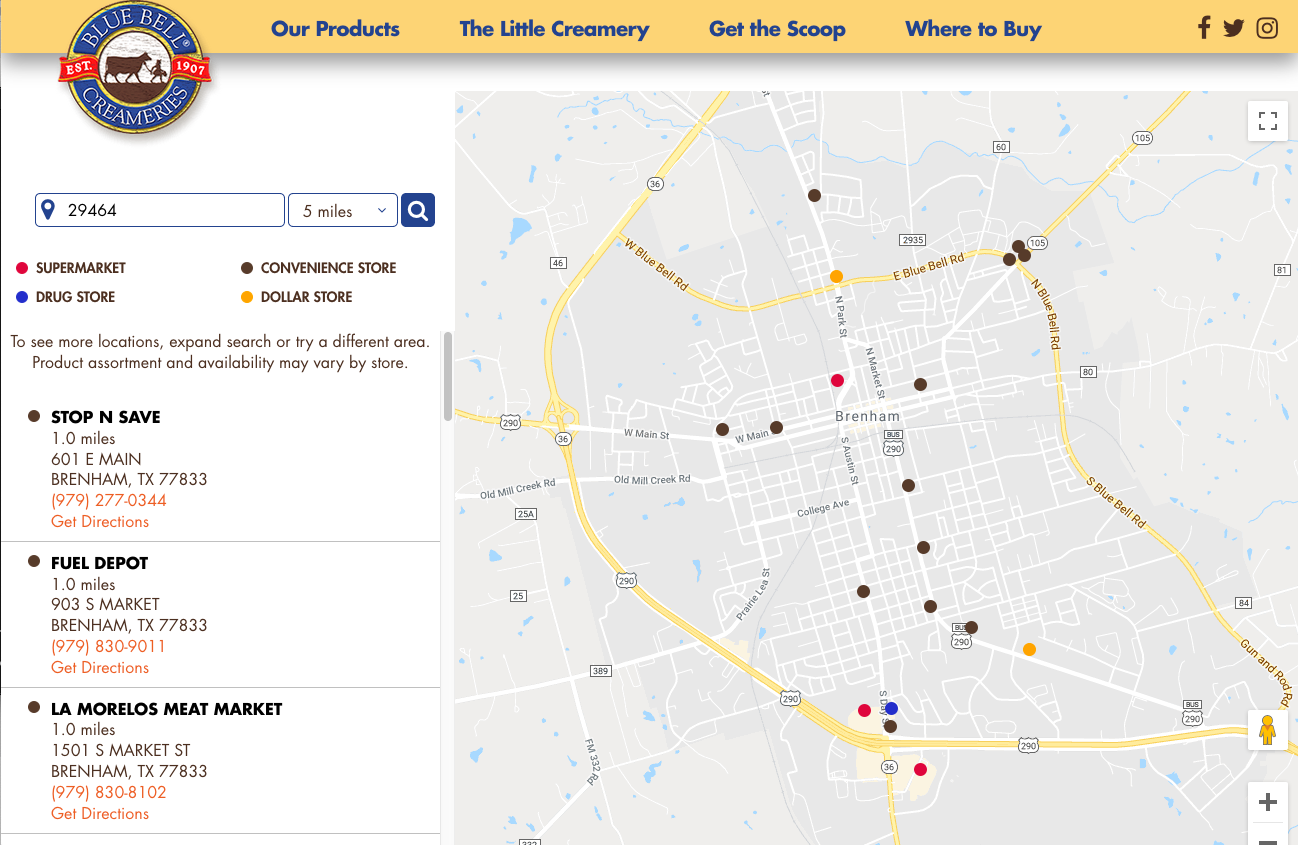Navigate to The Little Creamery tab
This screenshot has height=845, width=1298.
coord(554,29)
